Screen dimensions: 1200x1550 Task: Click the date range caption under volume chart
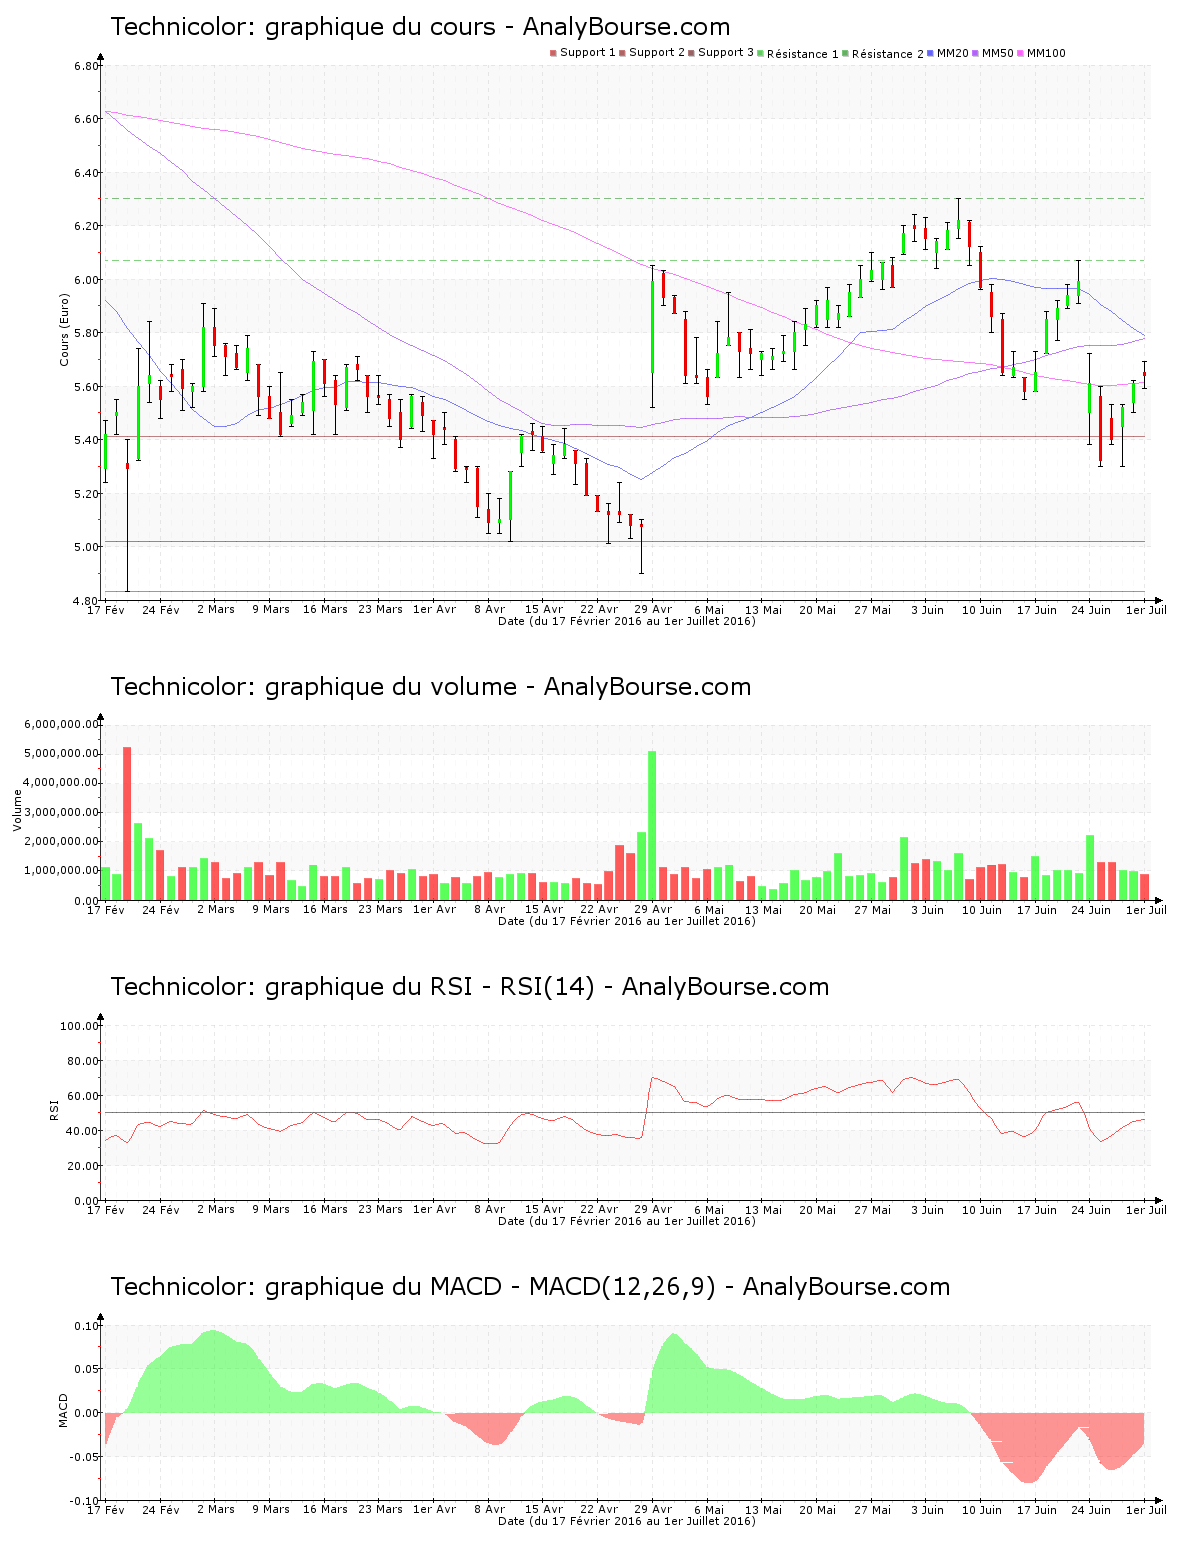pyautogui.click(x=626, y=921)
